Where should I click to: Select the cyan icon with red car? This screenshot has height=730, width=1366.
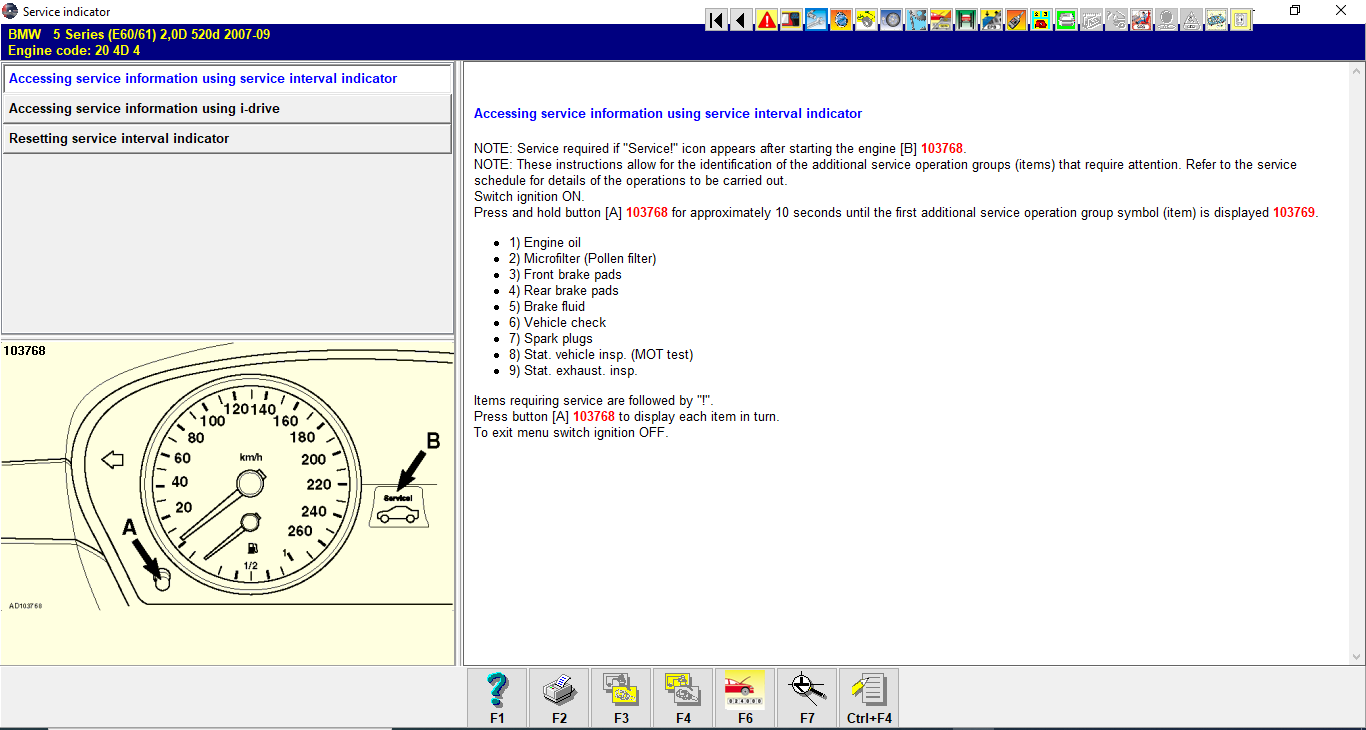(x=1041, y=19)
